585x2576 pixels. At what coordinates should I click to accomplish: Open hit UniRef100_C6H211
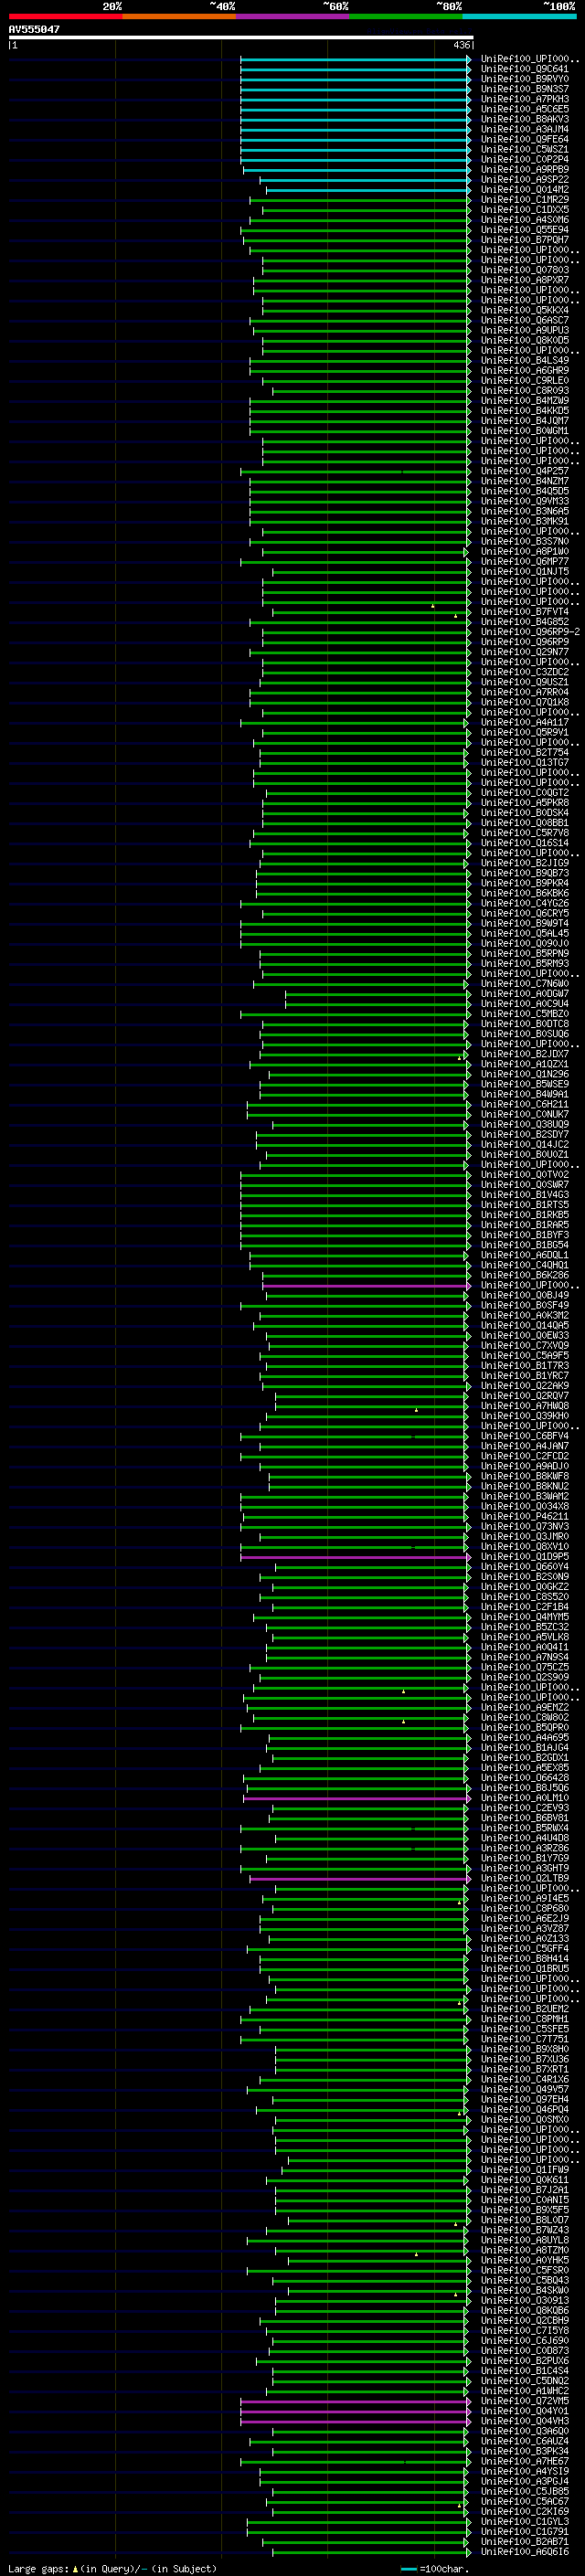click(524, 1104)
